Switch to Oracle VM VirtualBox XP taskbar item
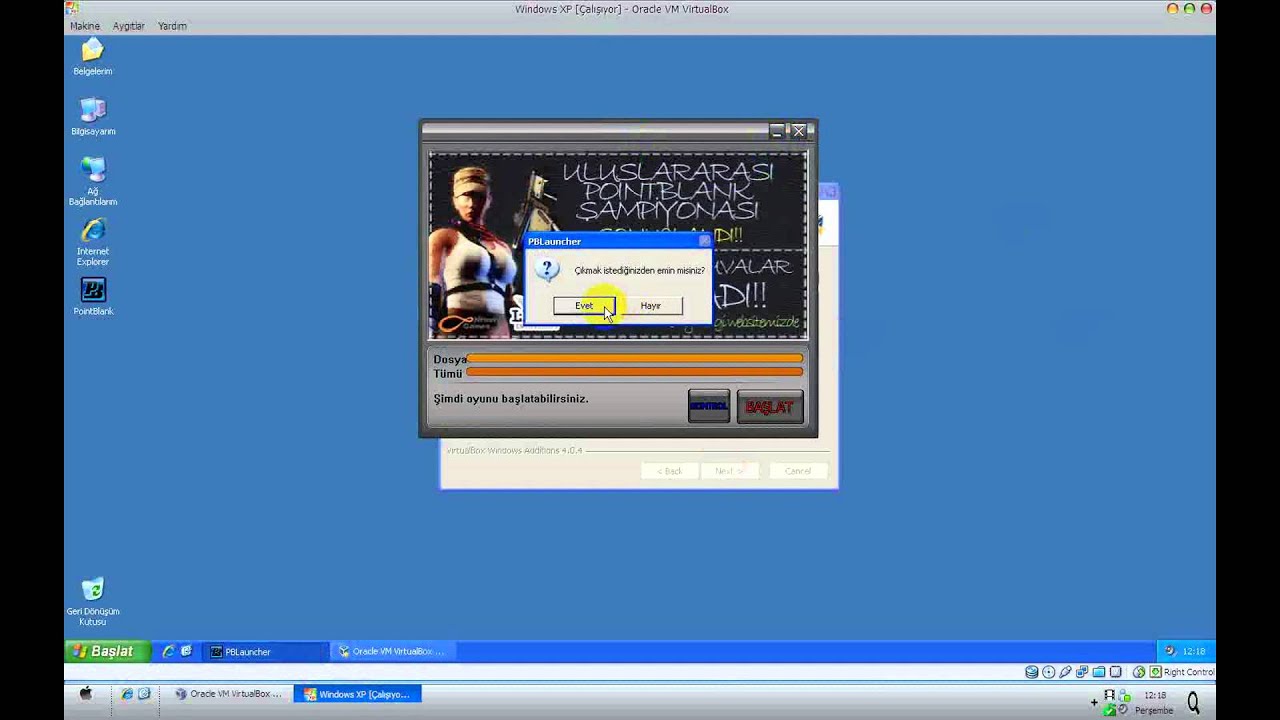The width and height of the screenshot is (1280, 720). [x=394, y=652]
